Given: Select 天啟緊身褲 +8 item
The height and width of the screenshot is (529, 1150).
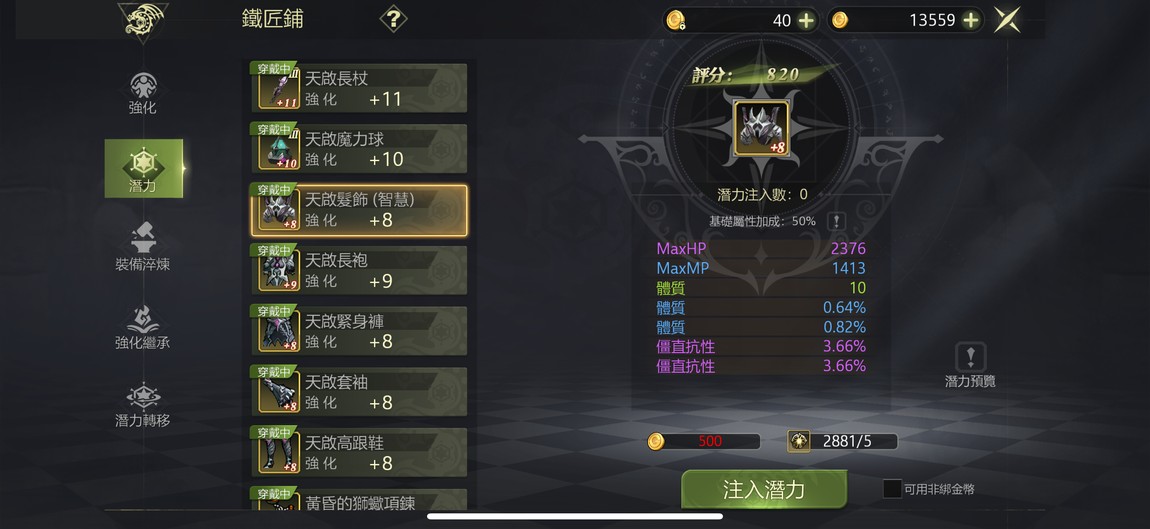Looking at the screenshot, I should (359, 332).
